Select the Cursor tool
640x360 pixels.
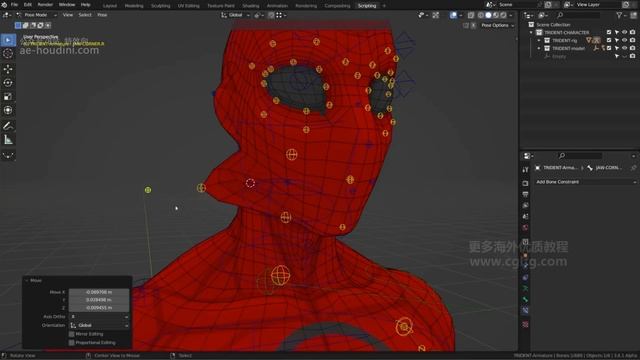tap(8, 53)
